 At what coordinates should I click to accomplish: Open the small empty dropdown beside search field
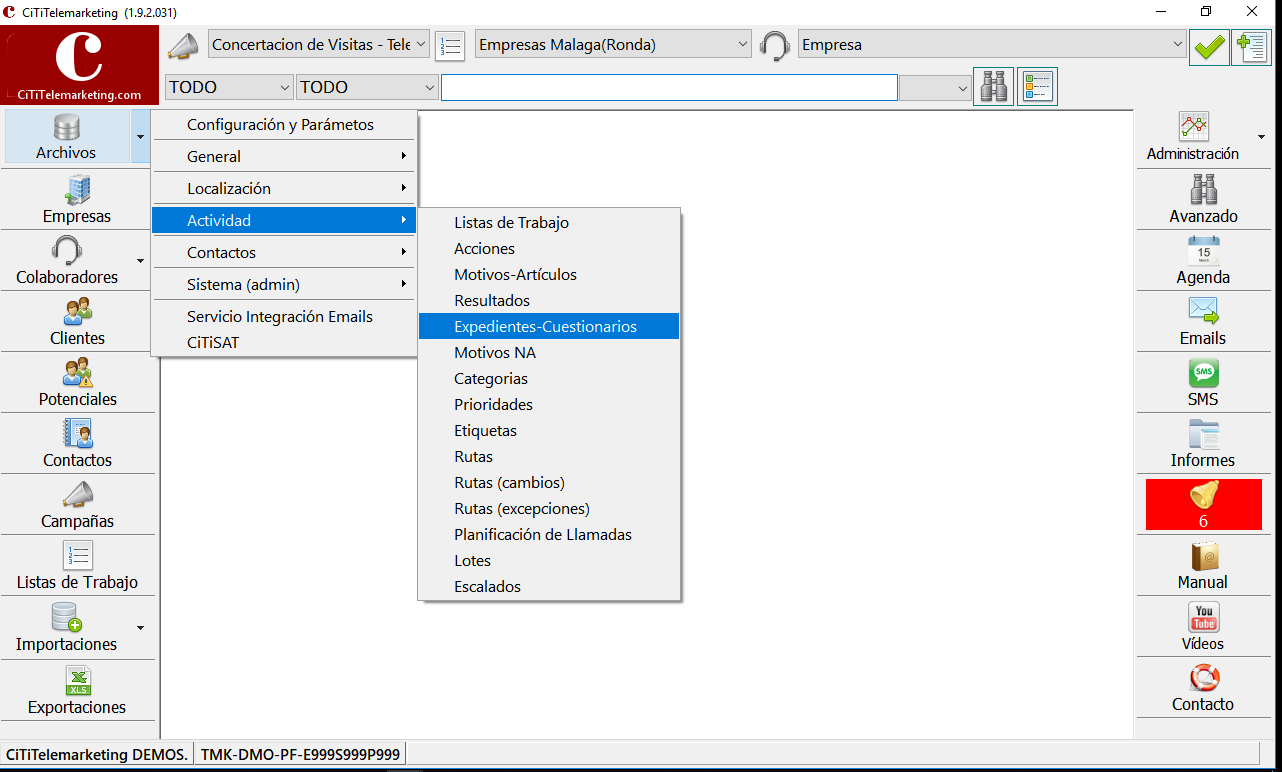pos(935,87)
